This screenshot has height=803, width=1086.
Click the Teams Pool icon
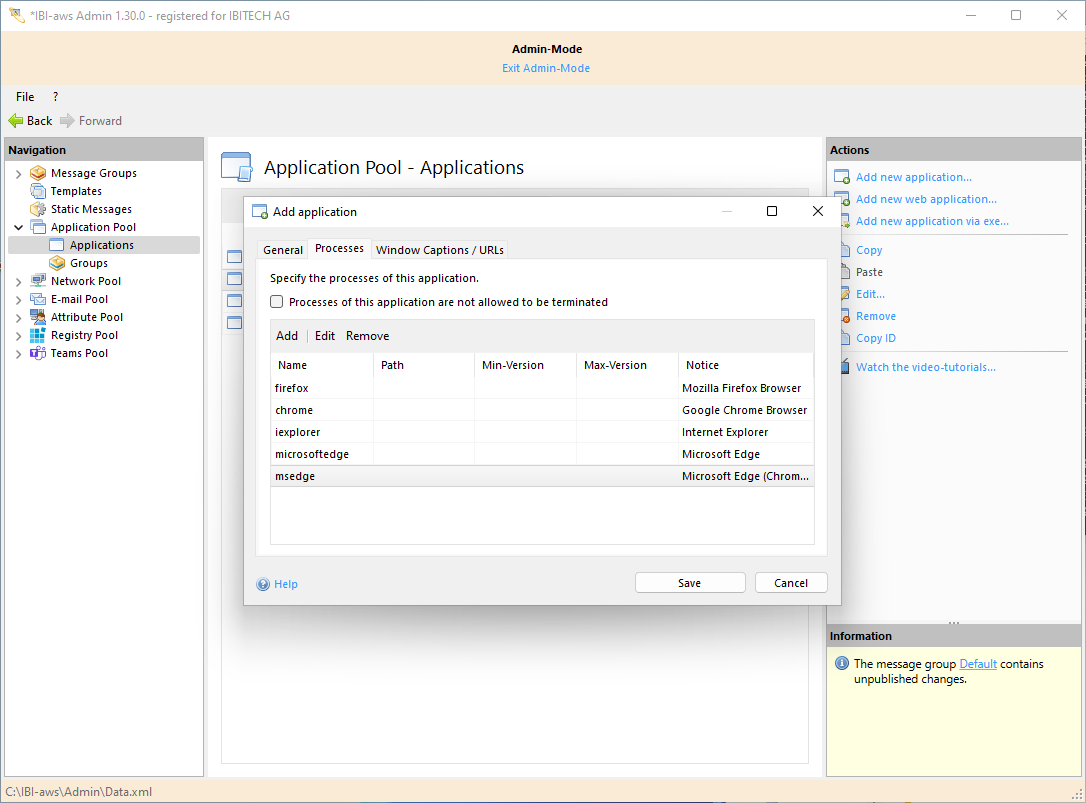coord(38,353)
